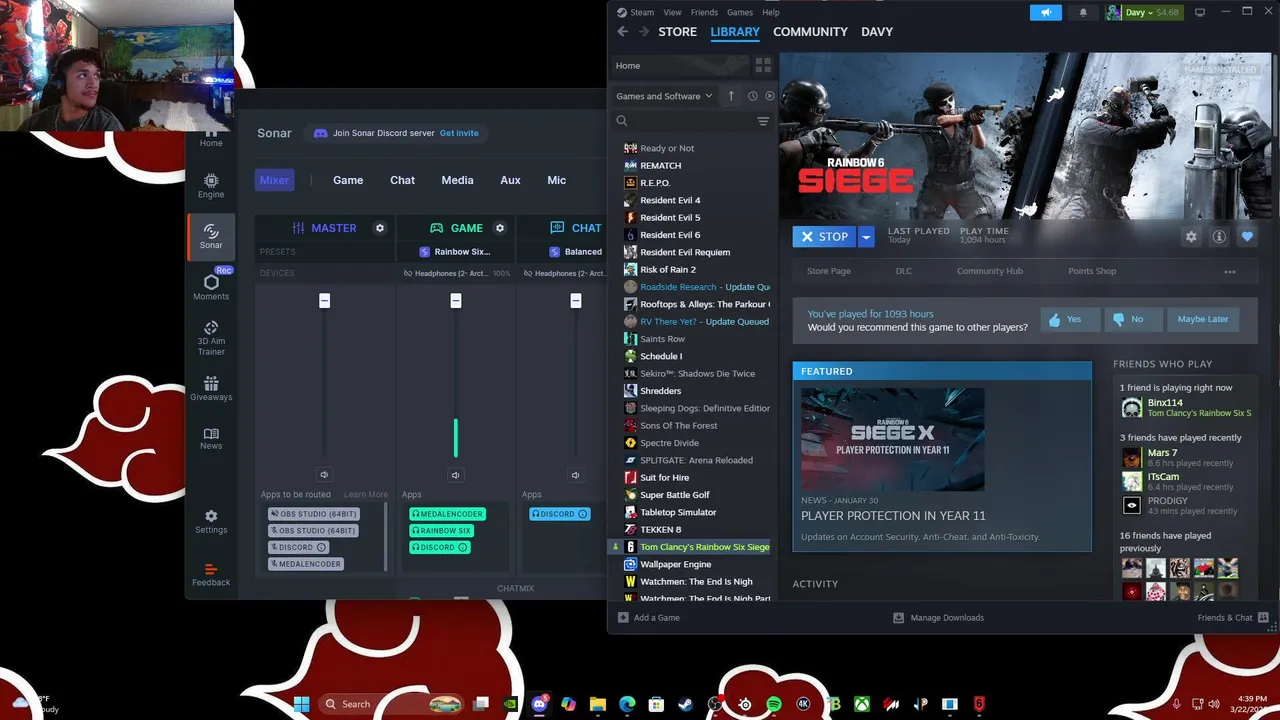Click STOP to close Rainbow Six Siege
1280x720 pixels.
click(825, 237)
